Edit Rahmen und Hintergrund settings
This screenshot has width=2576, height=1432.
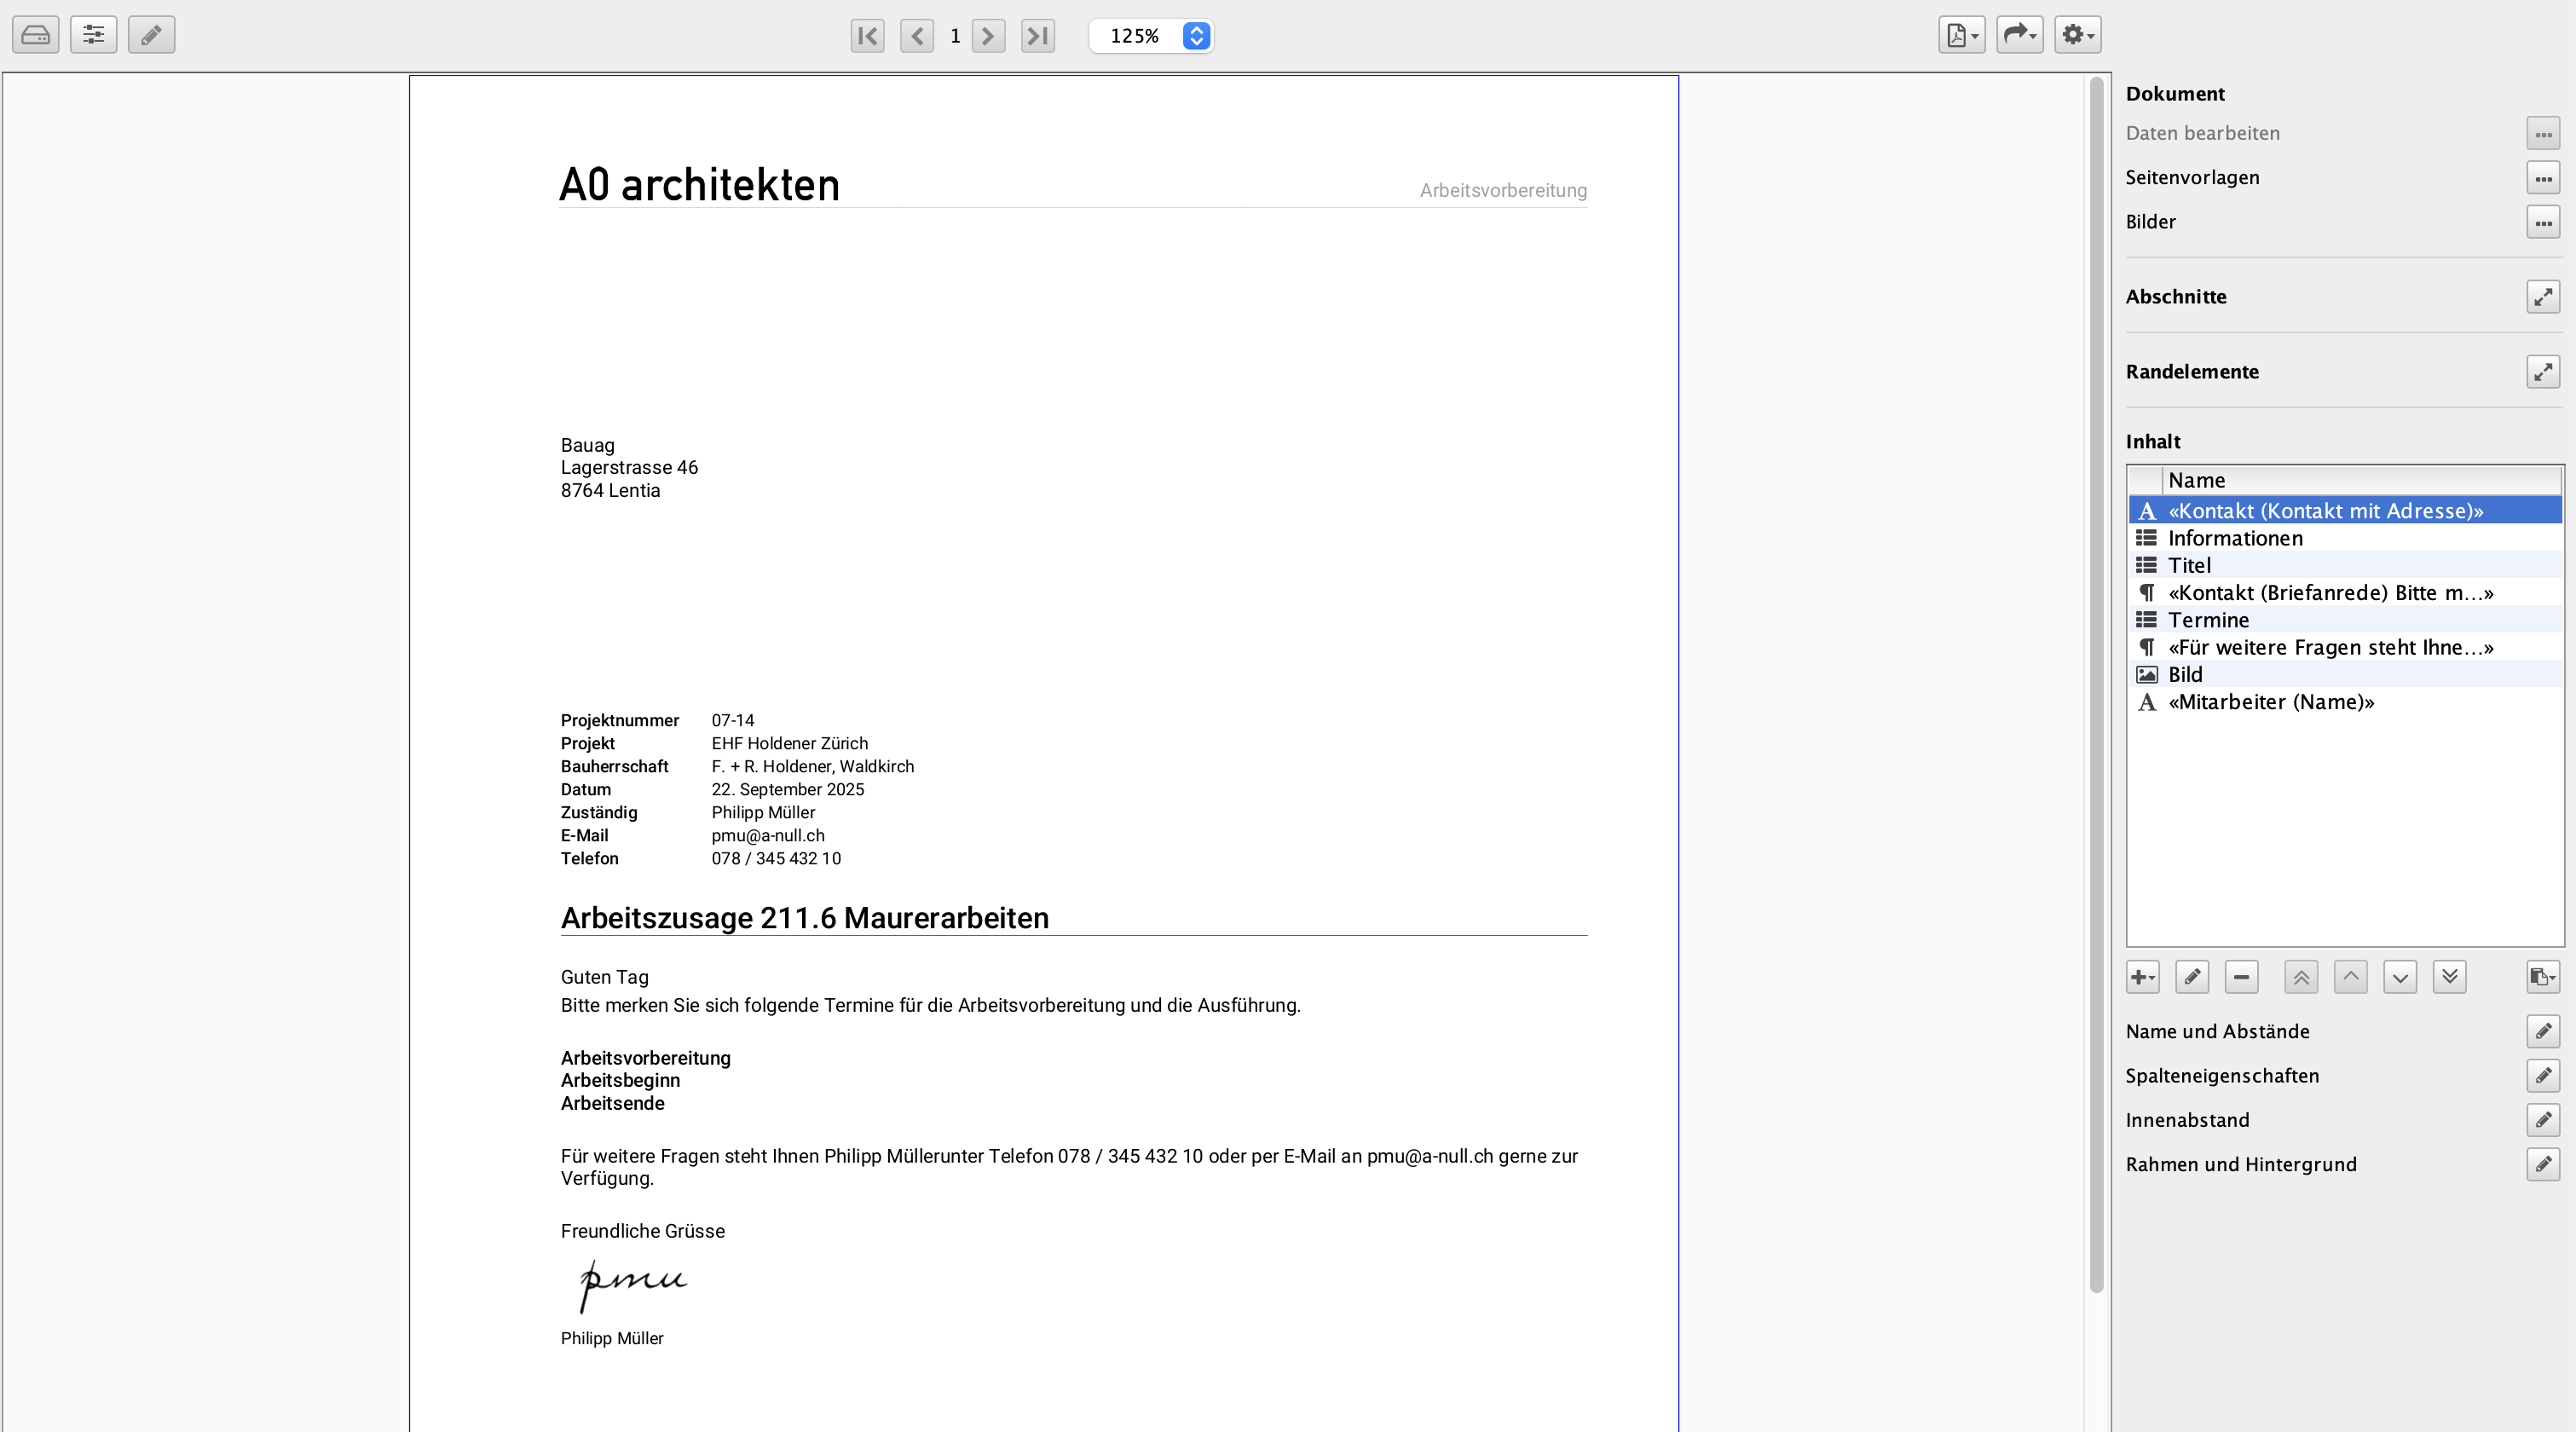2542,1165
